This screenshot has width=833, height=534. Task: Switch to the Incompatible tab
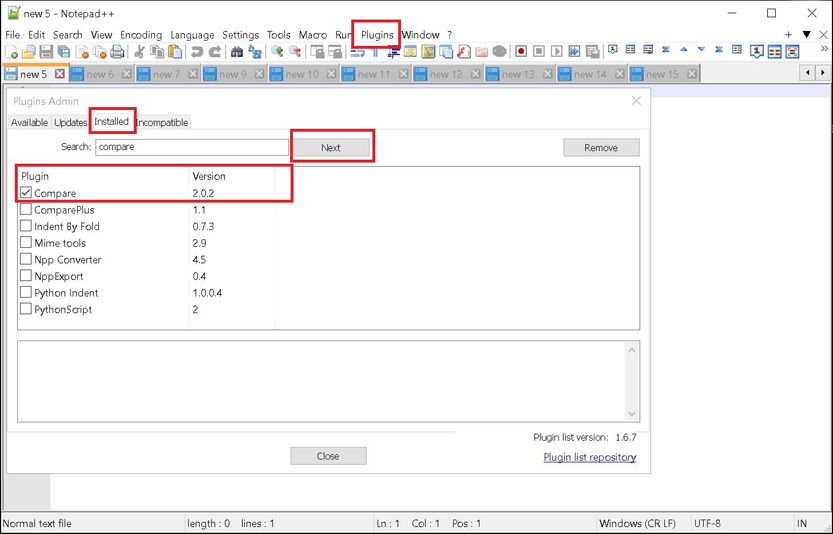pos(163,122)
